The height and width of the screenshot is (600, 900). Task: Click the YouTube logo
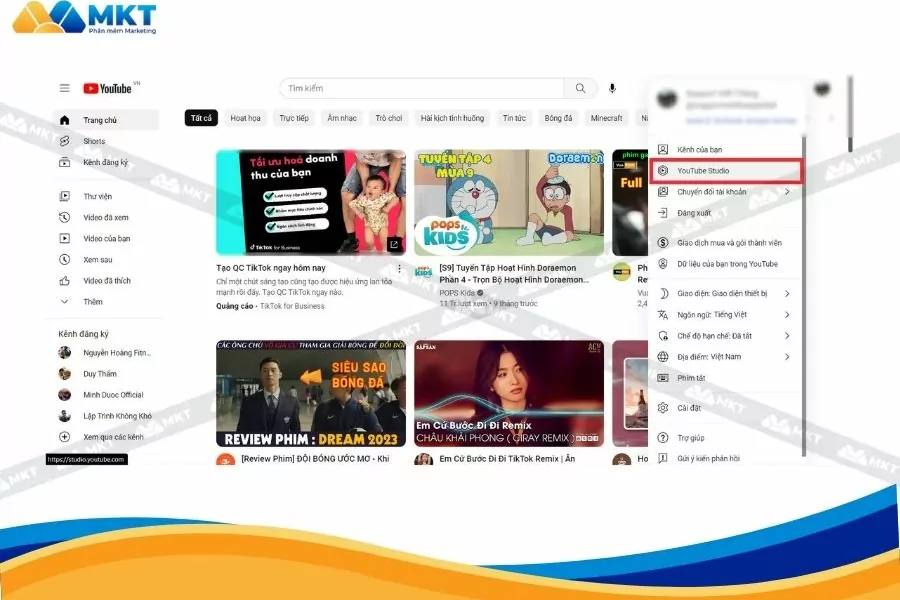[x=107, y=88]
